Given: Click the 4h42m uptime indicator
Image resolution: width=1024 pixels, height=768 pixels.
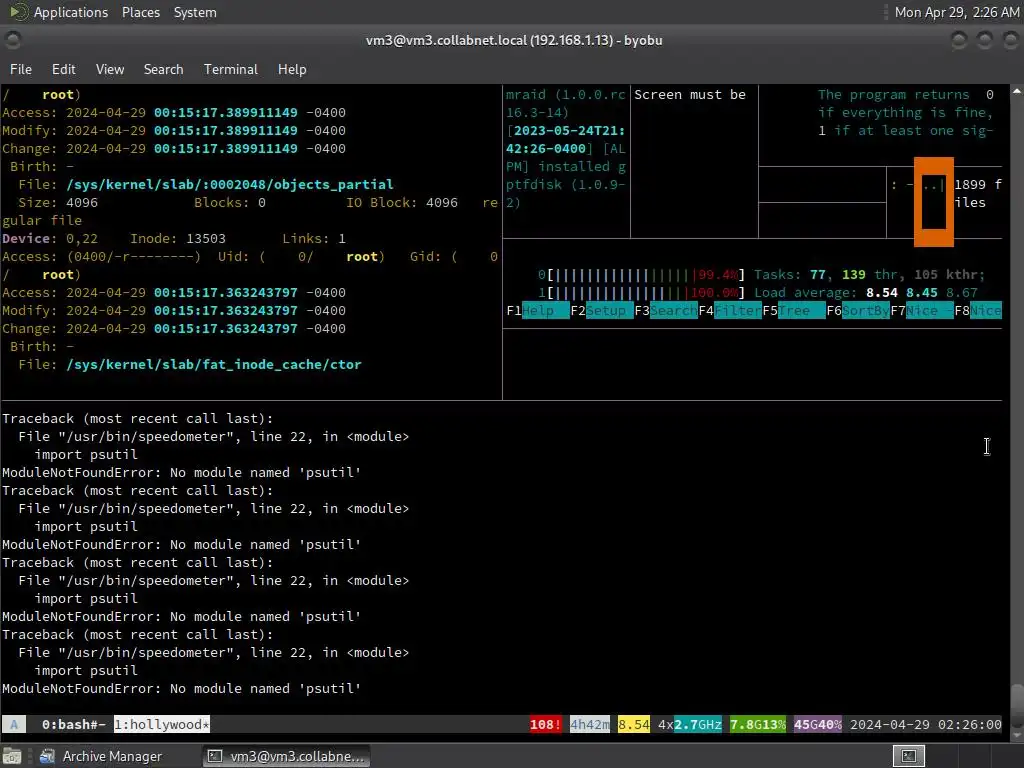Looking at the screenshot, I should click(590, 724).
